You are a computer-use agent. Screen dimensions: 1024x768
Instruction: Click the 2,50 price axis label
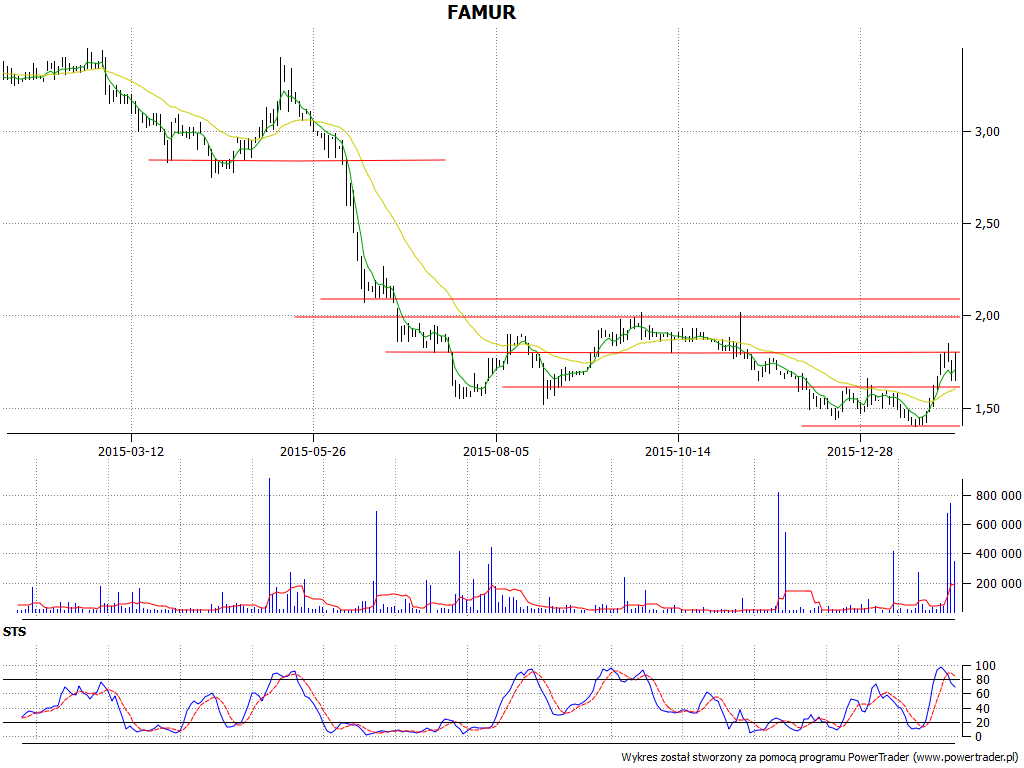coord(987,224)
